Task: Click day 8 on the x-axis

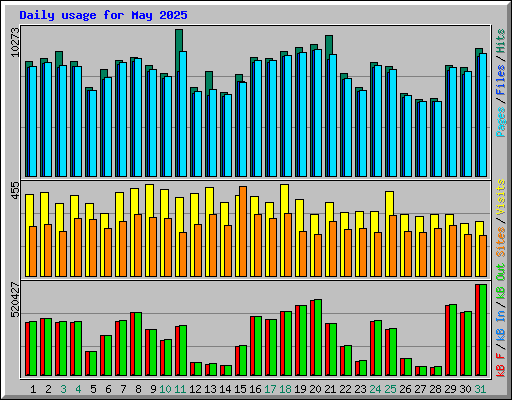Action: pyautogui.click(x=138, y=389)
